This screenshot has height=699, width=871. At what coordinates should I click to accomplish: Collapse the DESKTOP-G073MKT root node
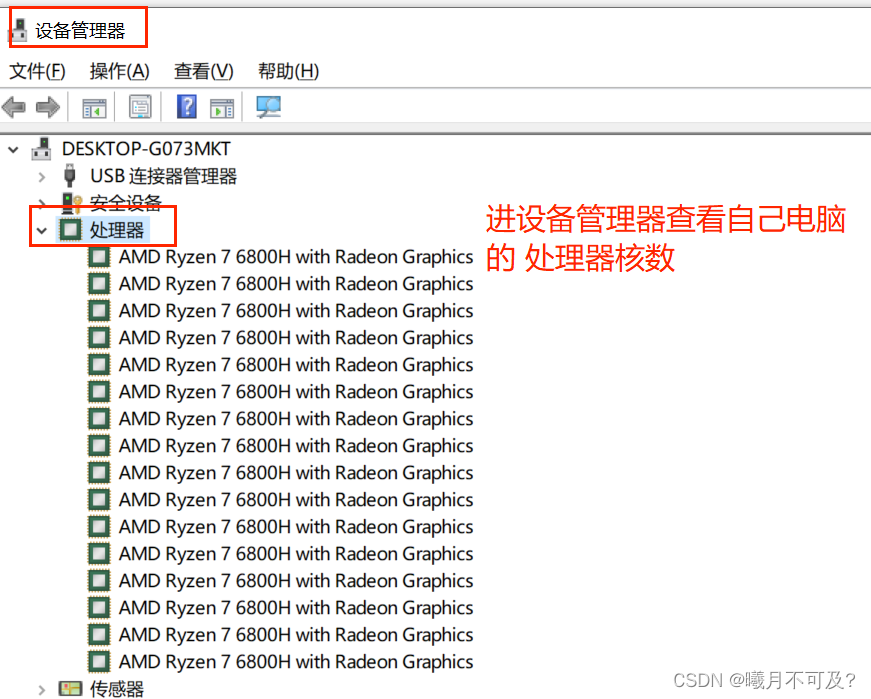tap(14, 149)
